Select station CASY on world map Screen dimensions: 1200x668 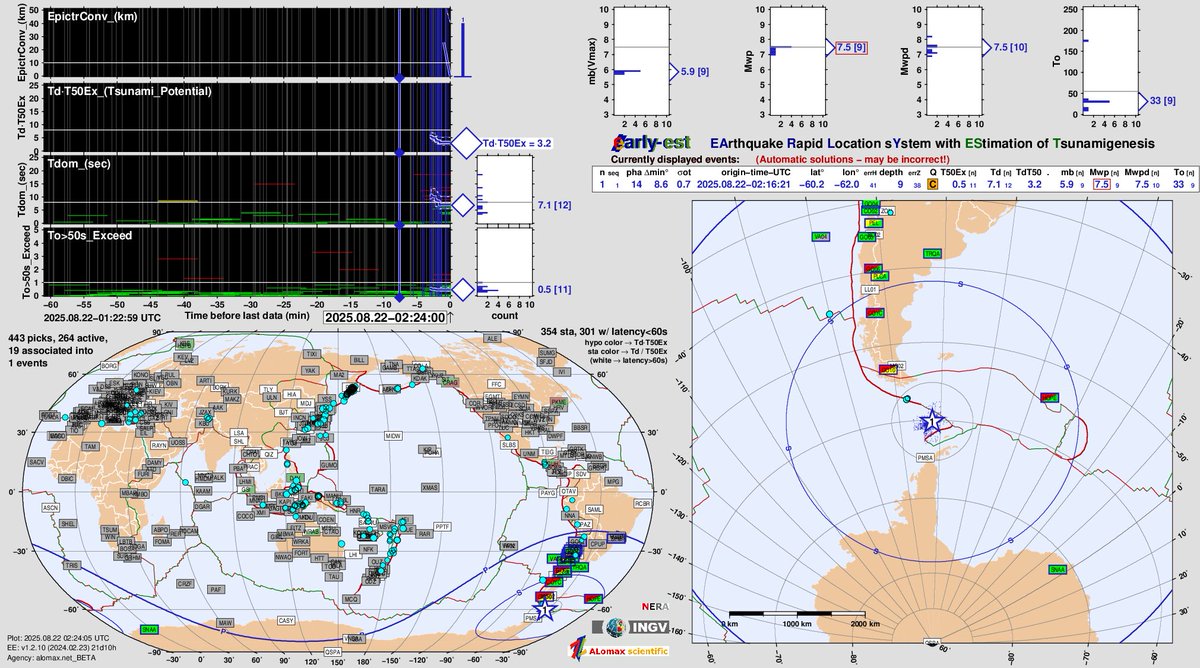coord(287,620)
